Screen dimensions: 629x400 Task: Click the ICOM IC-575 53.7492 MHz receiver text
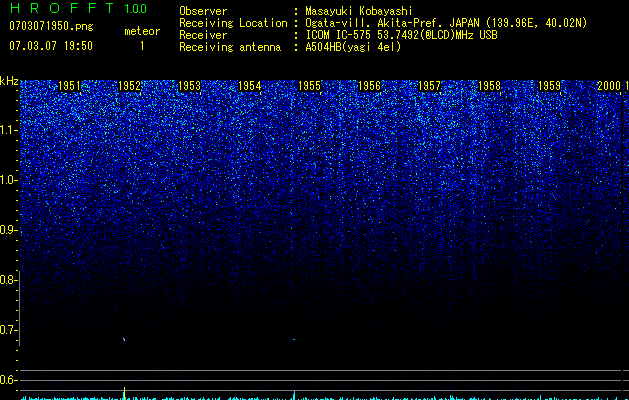click(x=401, y=35)
